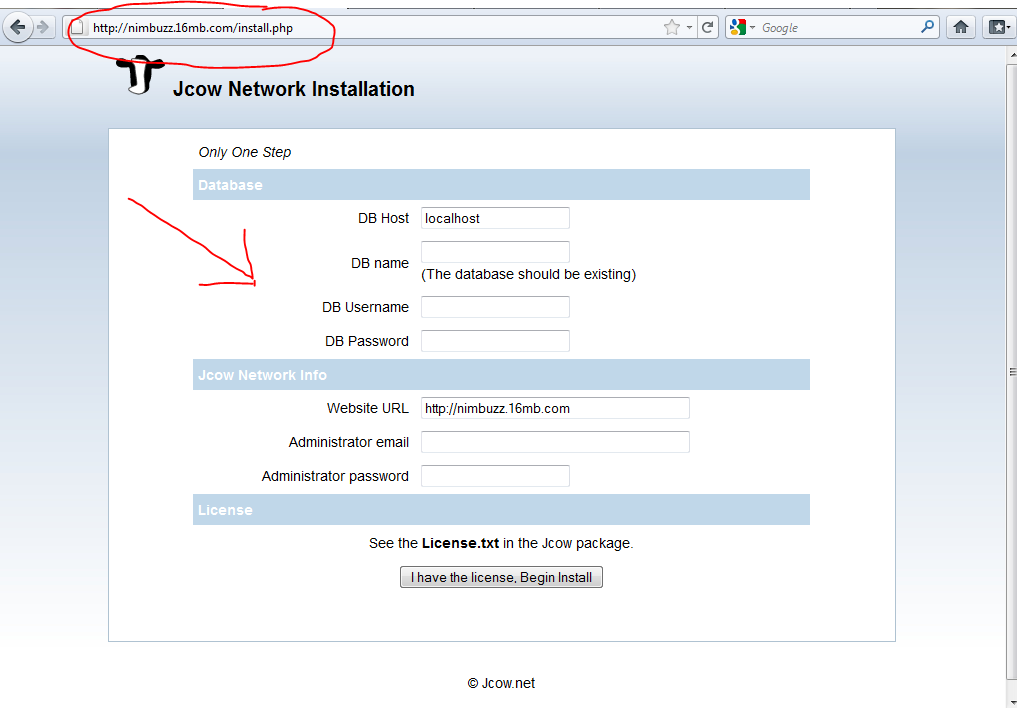Click the 'License.txt' bold text
The width and height of the screenshot is (1017, 708).
tap(460, 543)
